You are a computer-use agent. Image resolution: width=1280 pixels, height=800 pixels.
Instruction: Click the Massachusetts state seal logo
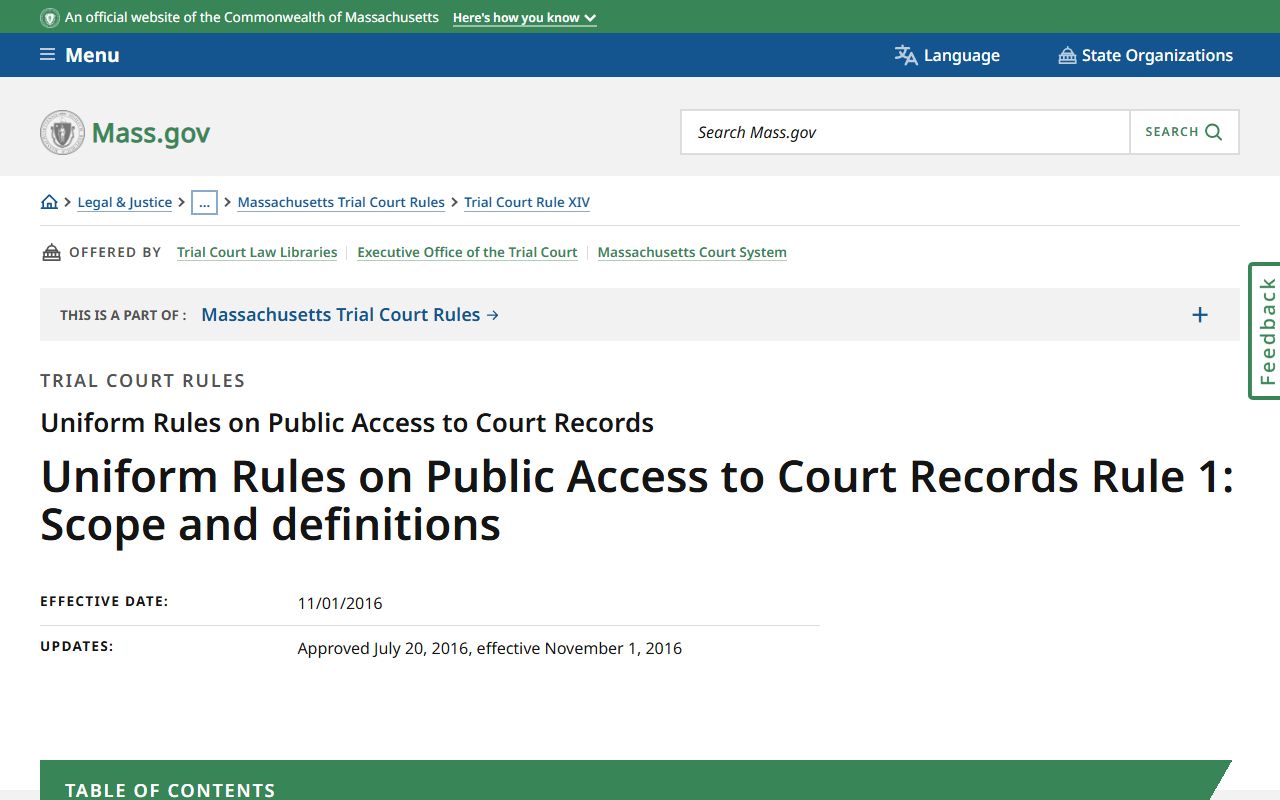(62, 132)
